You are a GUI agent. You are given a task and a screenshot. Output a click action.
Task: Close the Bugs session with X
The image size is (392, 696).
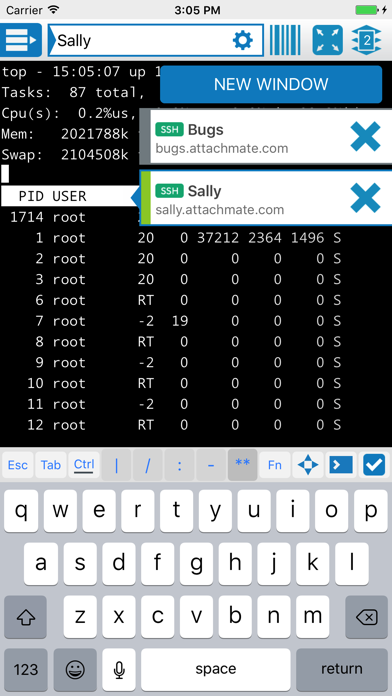pos(365,137)
